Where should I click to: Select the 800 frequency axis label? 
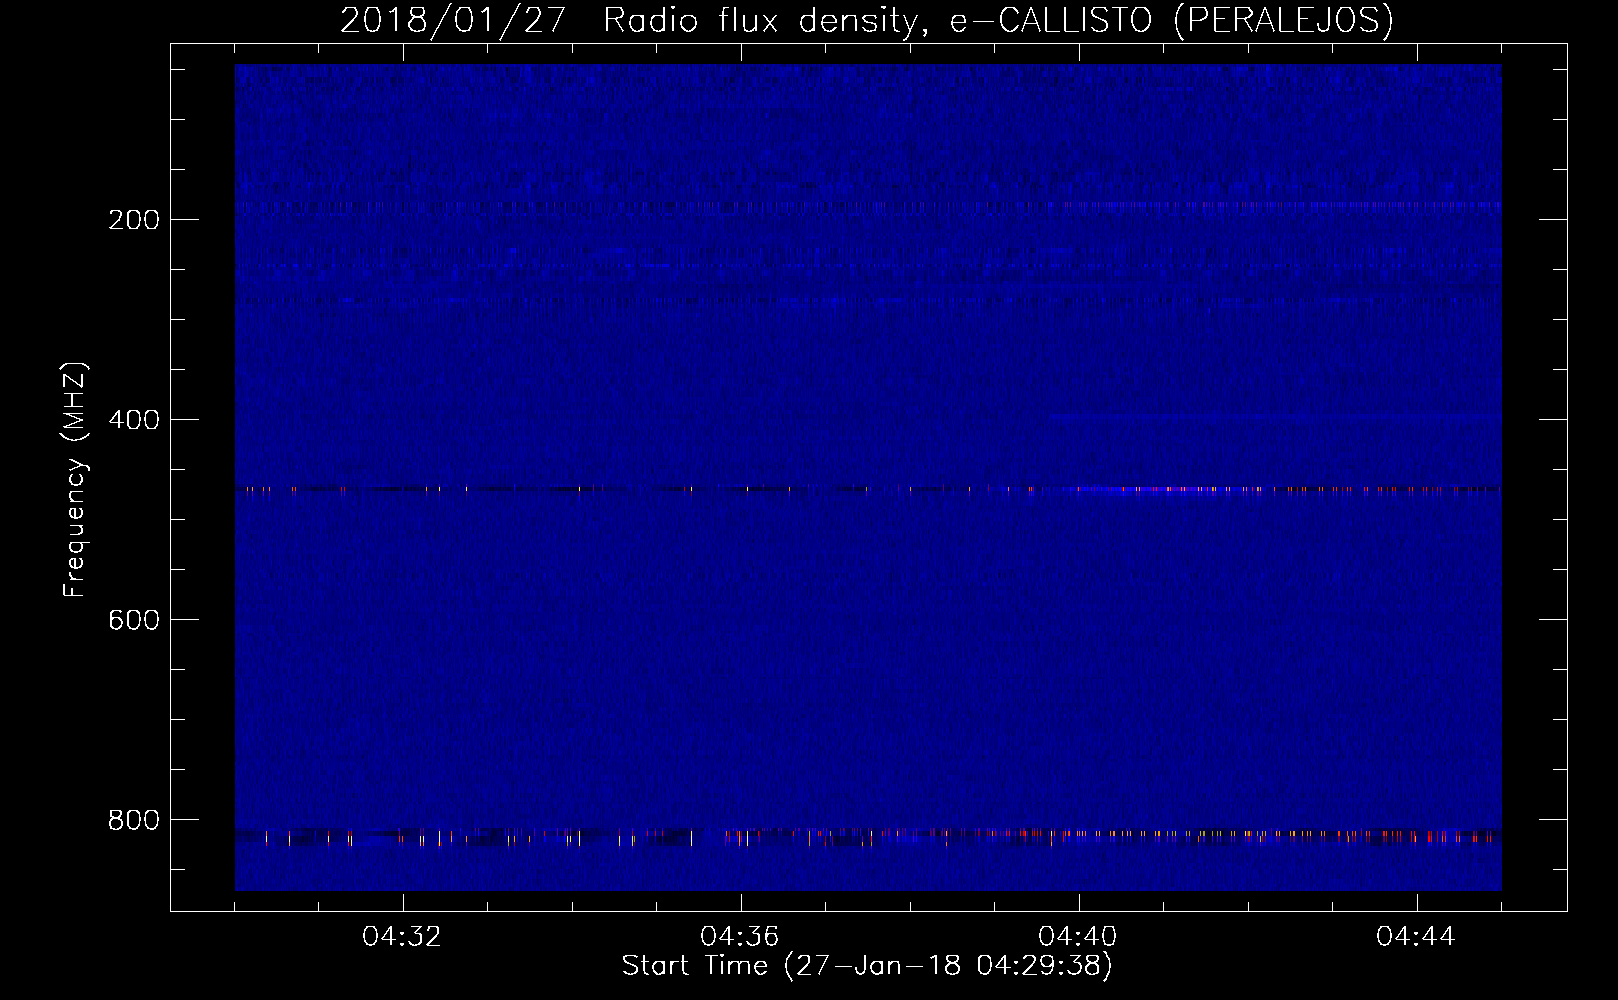(133, 820)
